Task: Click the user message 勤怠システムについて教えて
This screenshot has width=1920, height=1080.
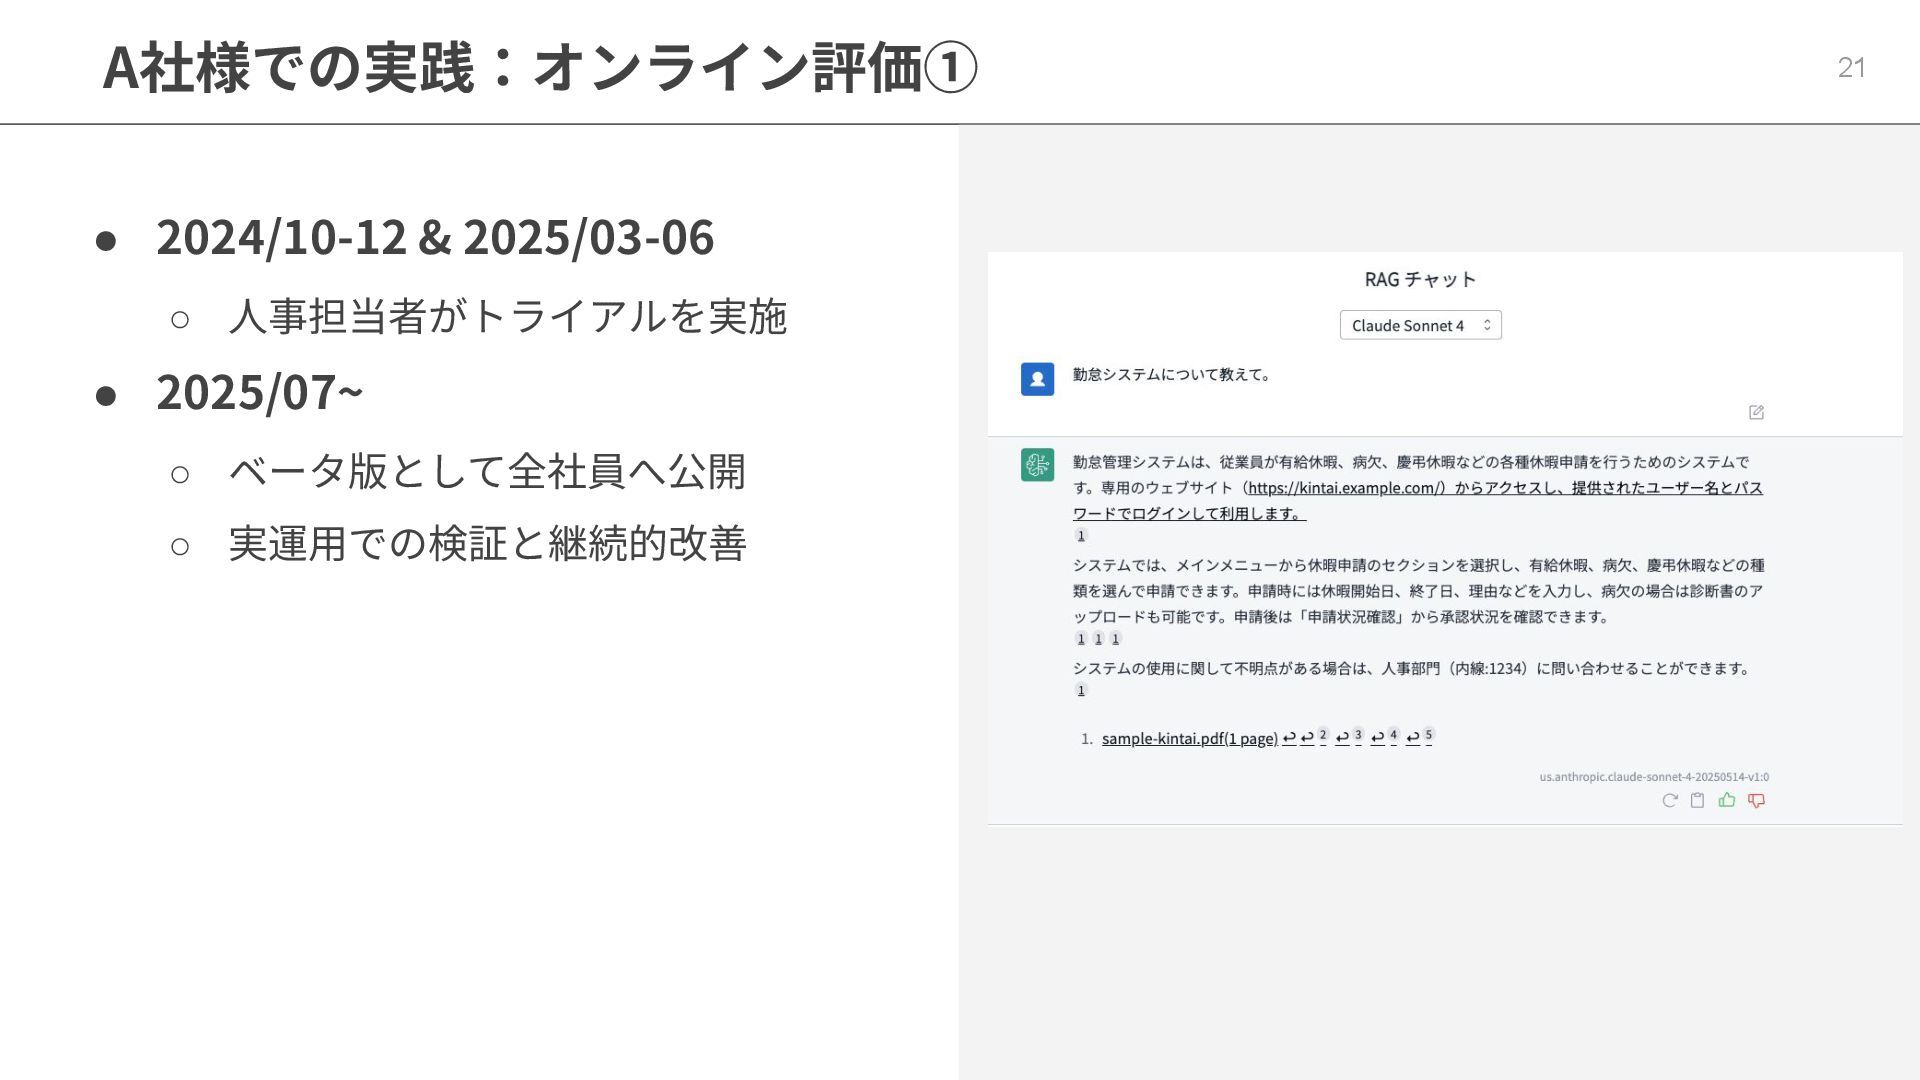Action: (x=1171, y=375)
